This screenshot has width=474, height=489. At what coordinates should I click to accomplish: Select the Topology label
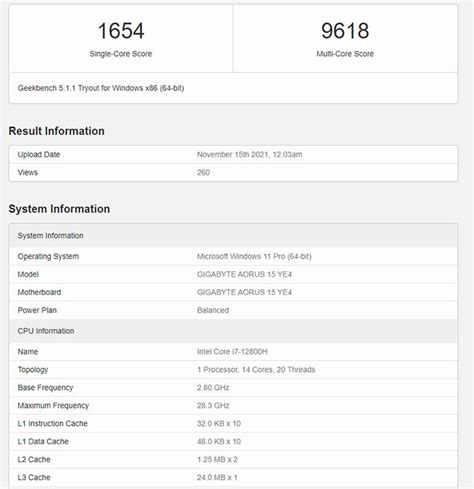[33, 370]
